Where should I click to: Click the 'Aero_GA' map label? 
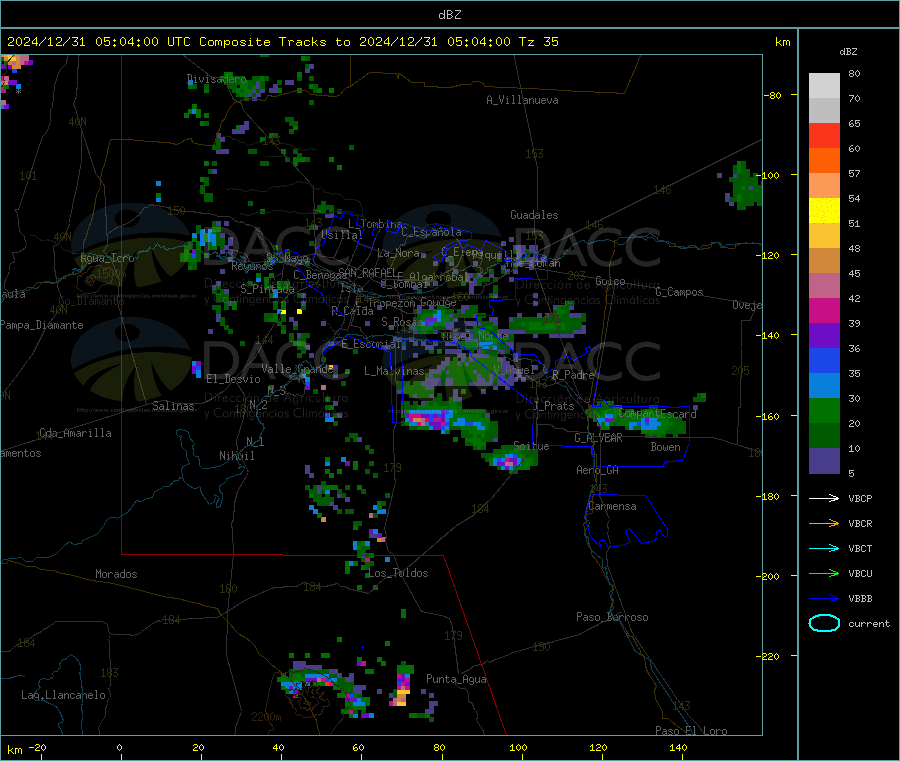(597, 470)
